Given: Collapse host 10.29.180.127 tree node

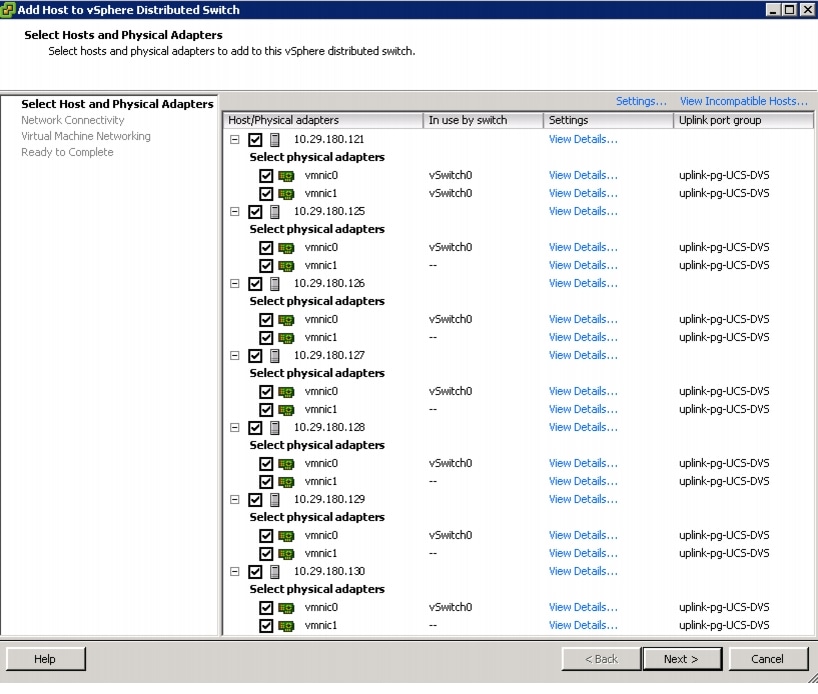Looking at the screenshot, I should tap(235, 355).
